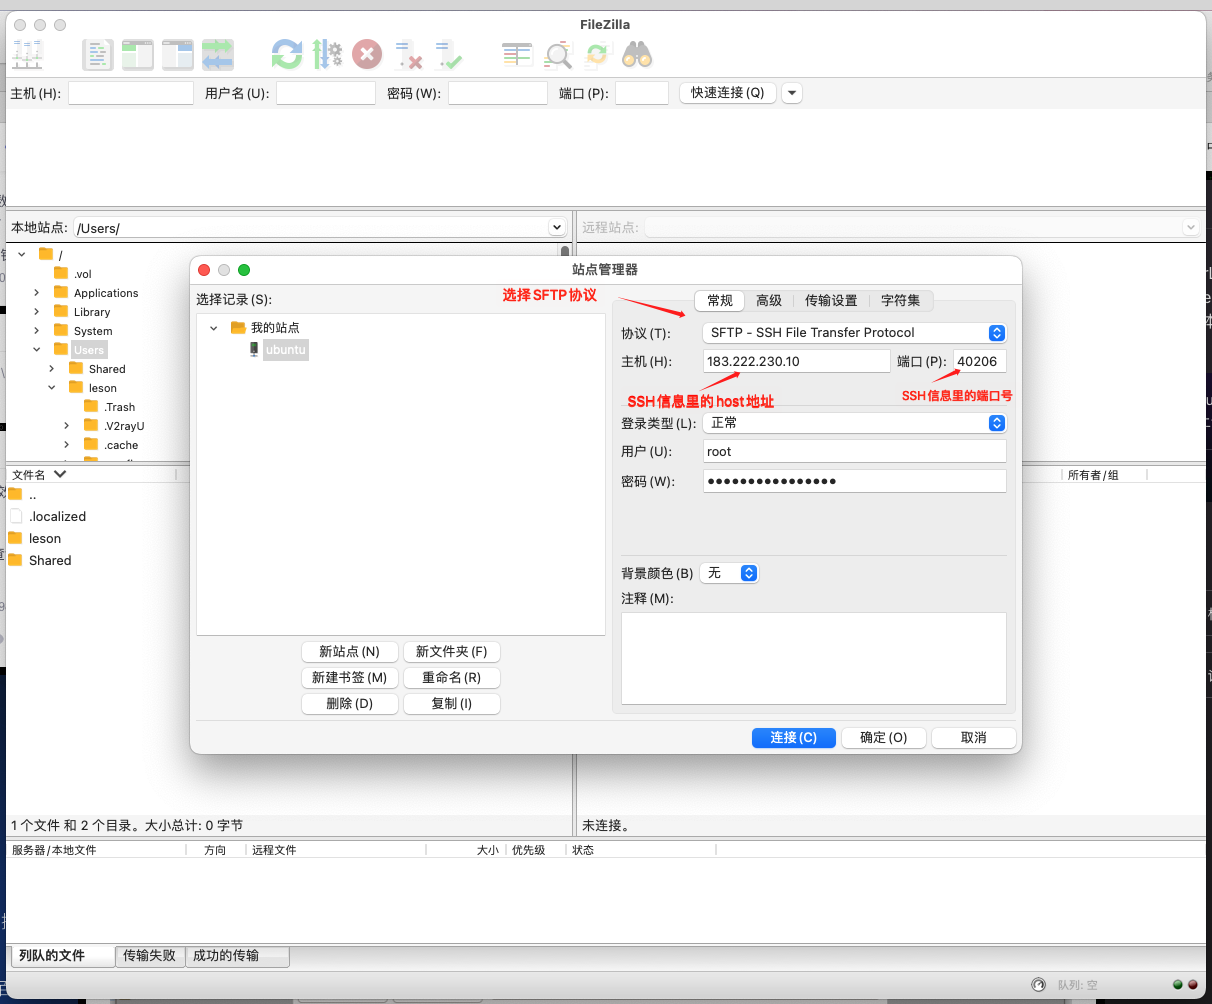Image resolution: width=1212 pixels, height=1004 pixels.
Task: Click the 主机 host field in dialog
Action: [x=796, y=361]
